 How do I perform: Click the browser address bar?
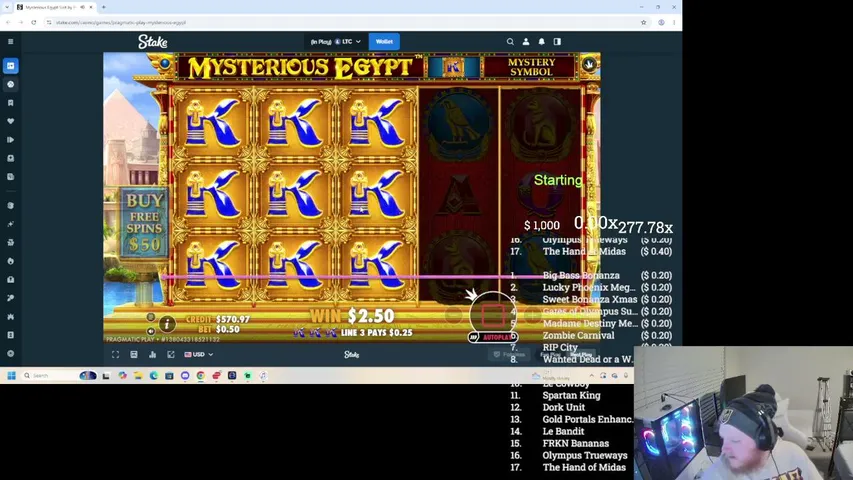[x=343, y=22]
